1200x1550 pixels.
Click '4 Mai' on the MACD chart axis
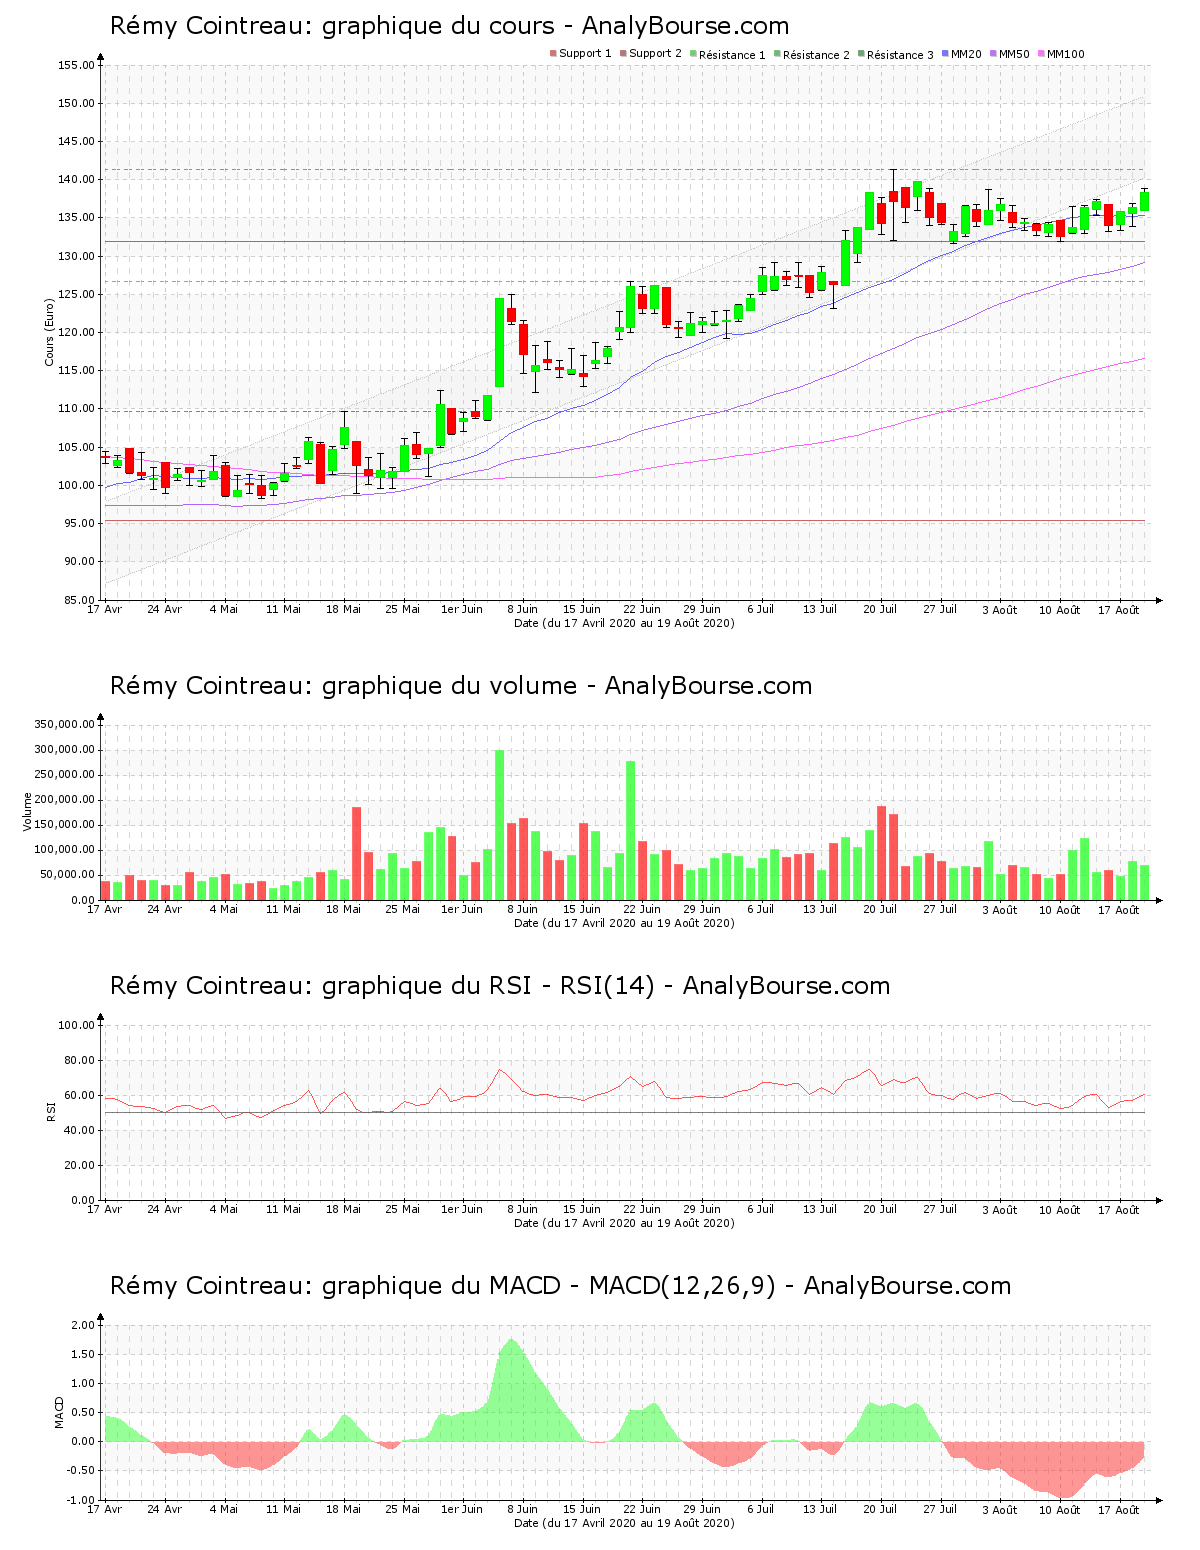(x=224, y=1509)
